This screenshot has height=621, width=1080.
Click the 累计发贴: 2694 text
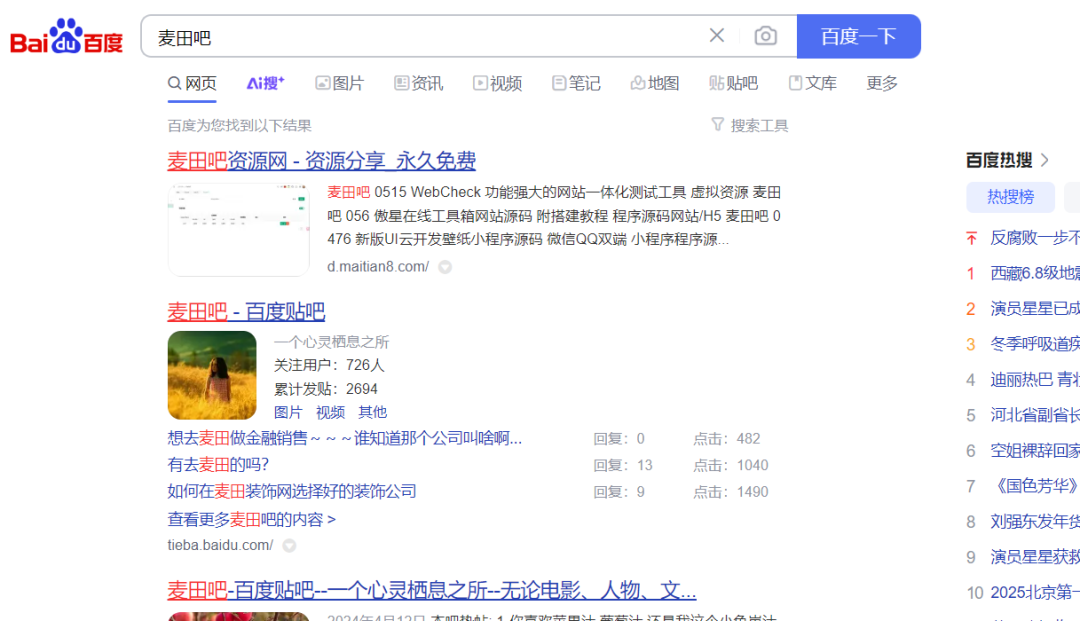326,389
